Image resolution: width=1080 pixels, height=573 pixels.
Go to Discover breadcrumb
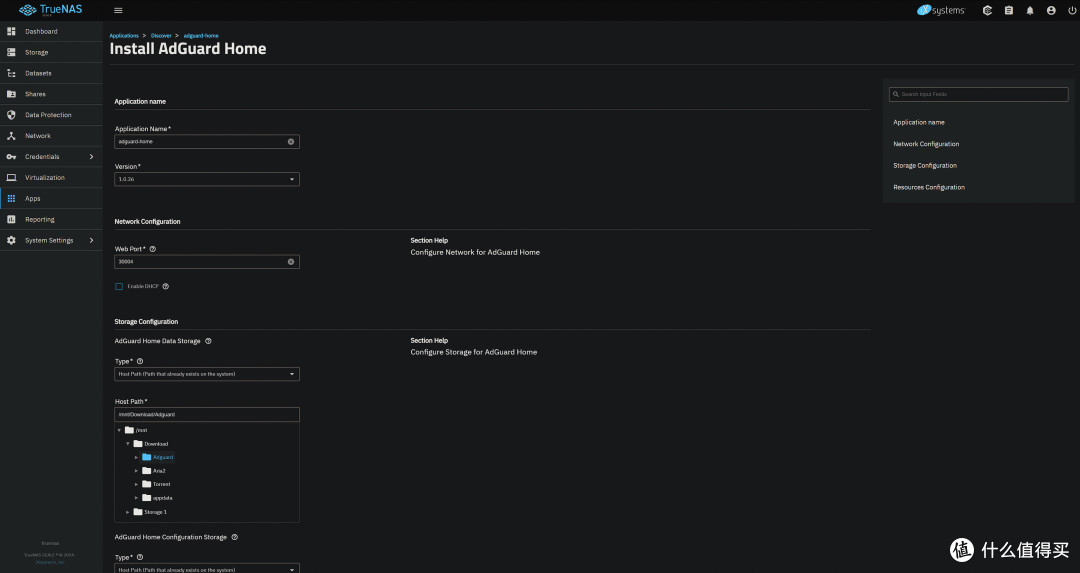[x=161, y=36]
